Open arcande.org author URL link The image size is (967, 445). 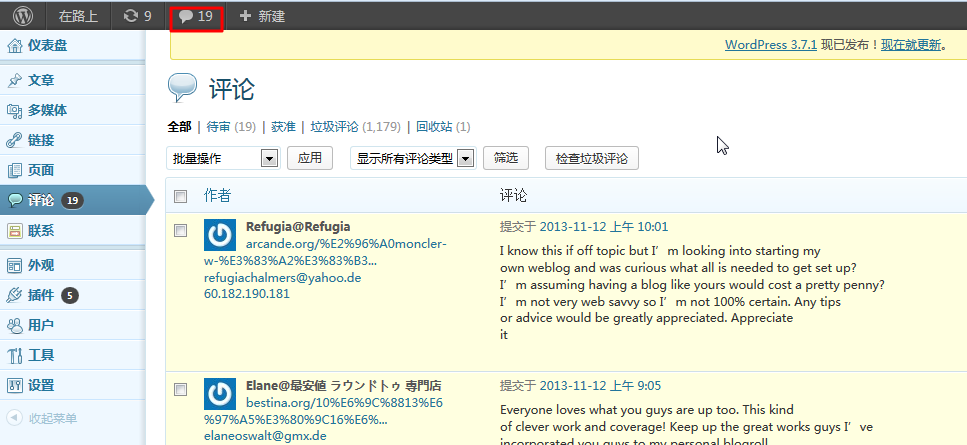(324, 252)
